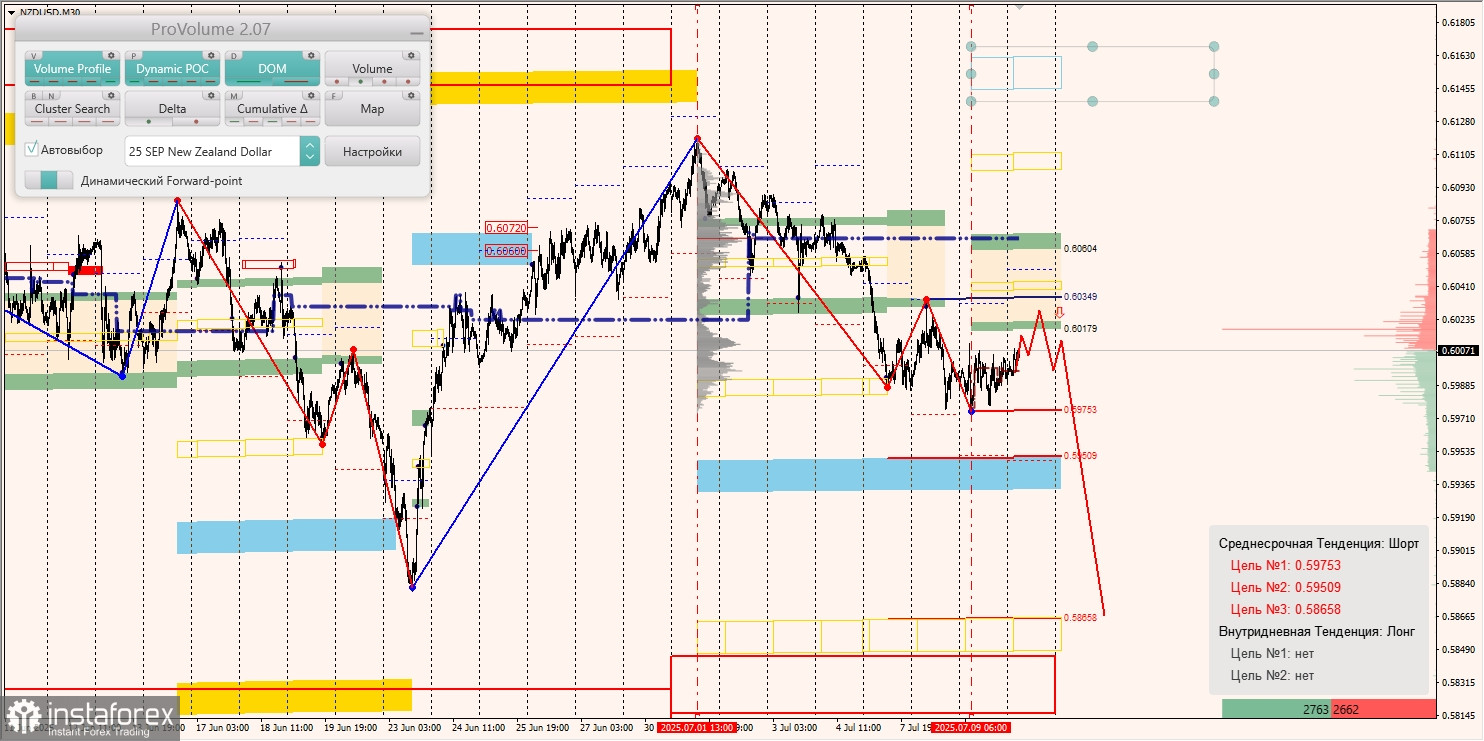
Task: Open Настройки settings button
Action: click(372, 151)
